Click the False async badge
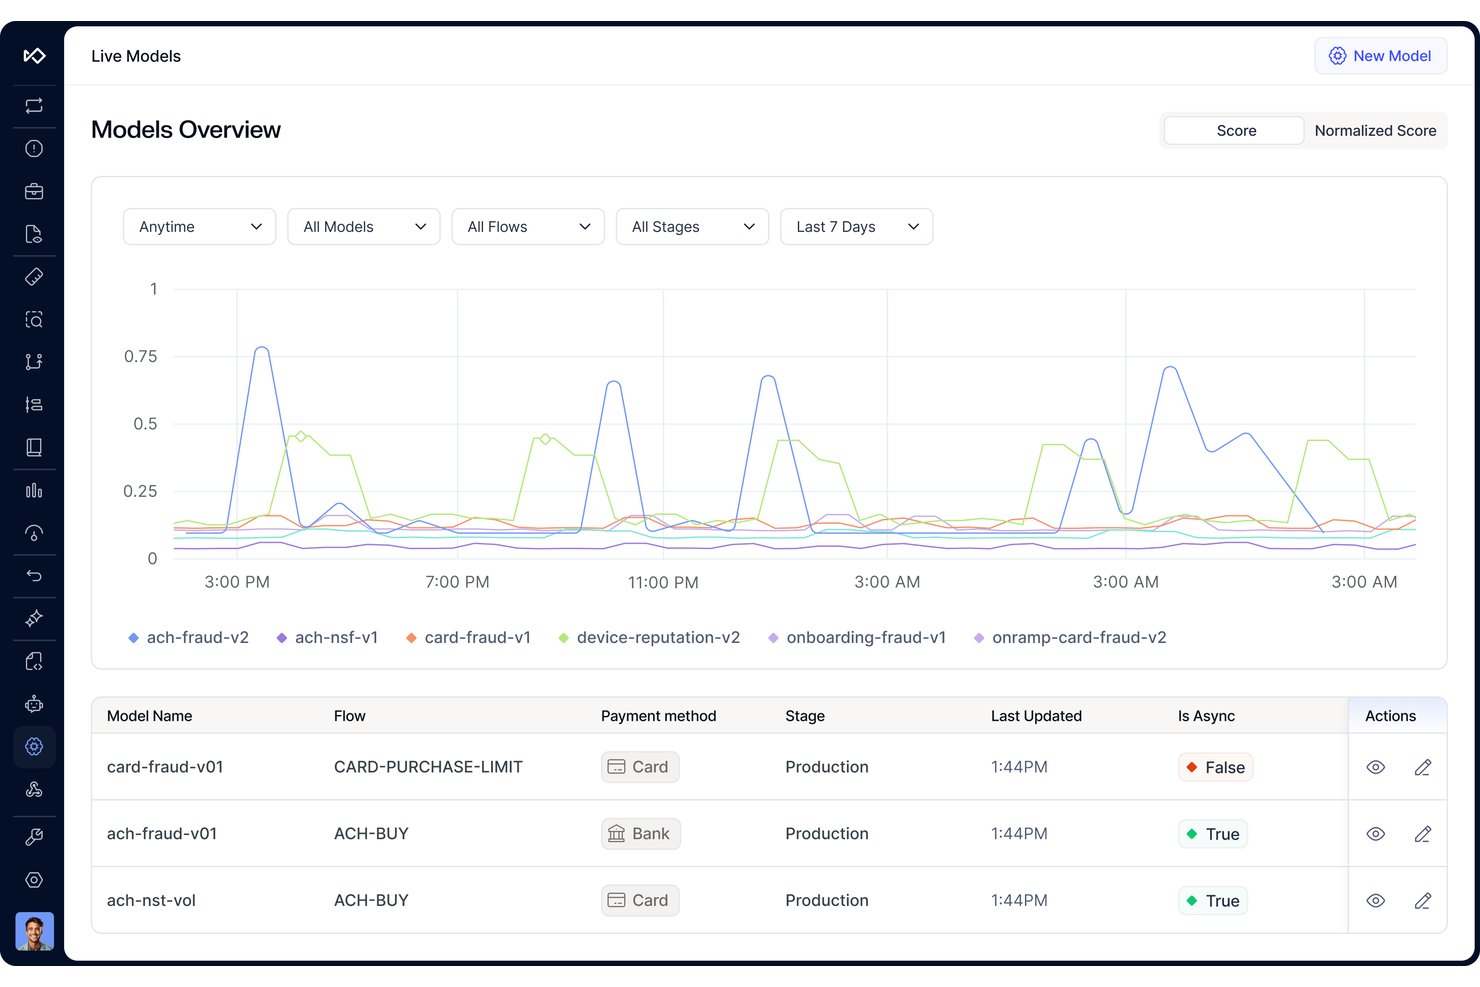This screenshot has height=987, width=1480. pos(1216,767)
